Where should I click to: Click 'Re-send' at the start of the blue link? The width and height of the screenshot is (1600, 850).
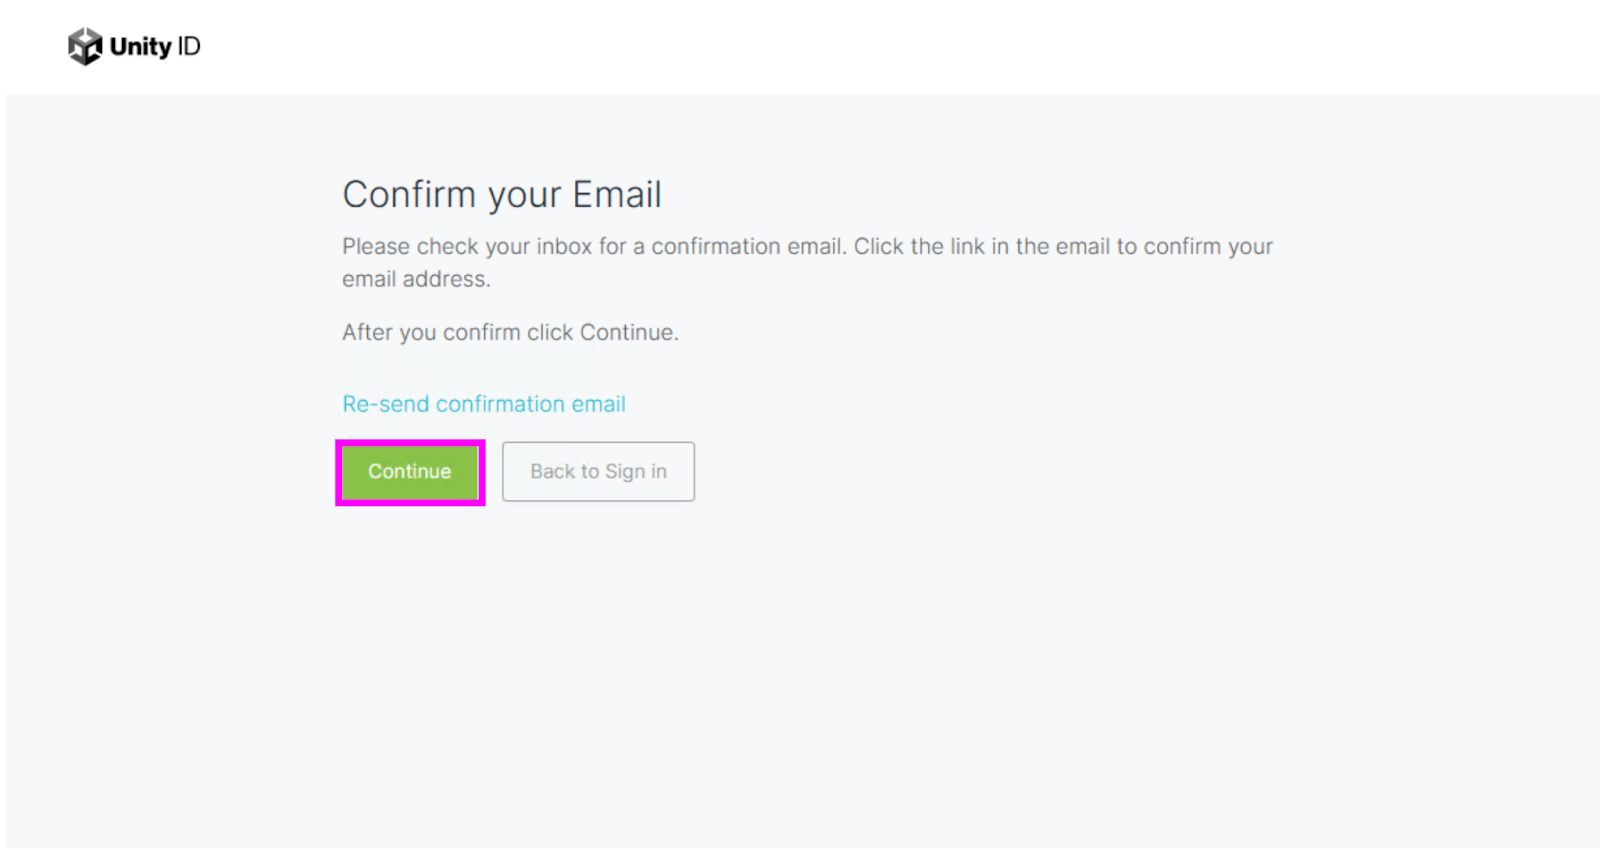point(385,404)
